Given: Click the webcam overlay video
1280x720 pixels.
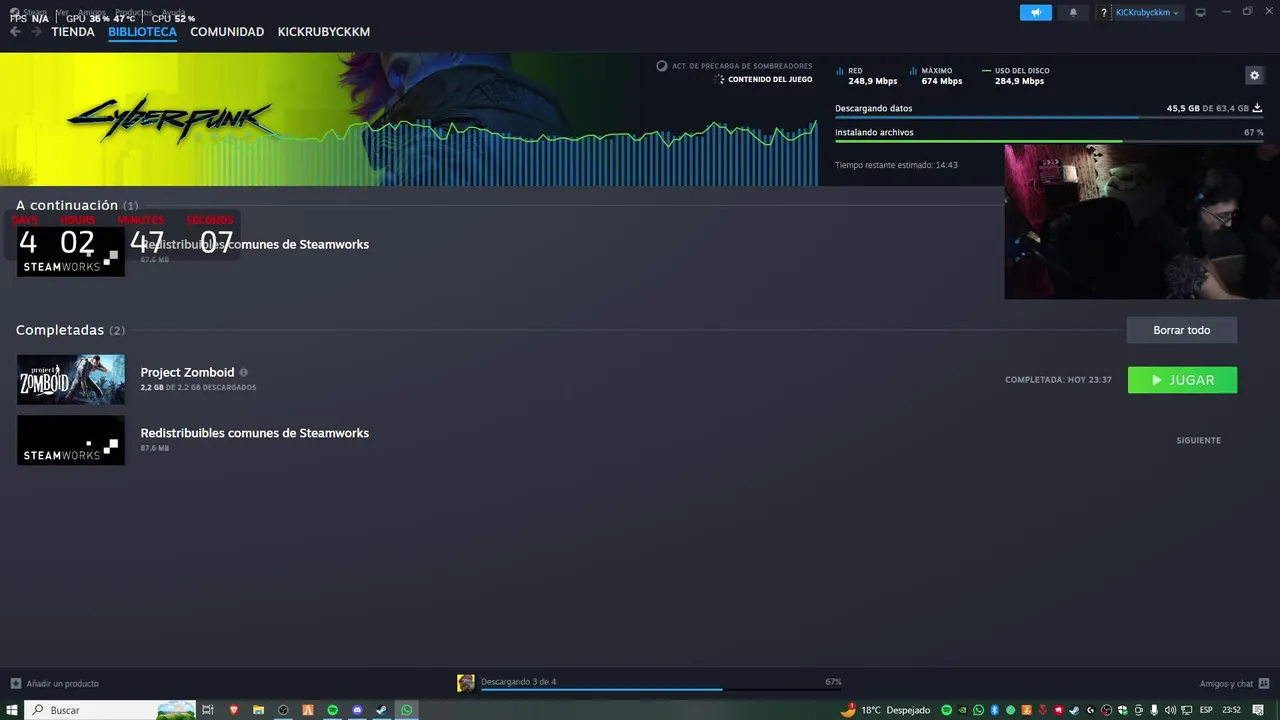Looking at the screenshot, I should click(x=1142, y=221).
